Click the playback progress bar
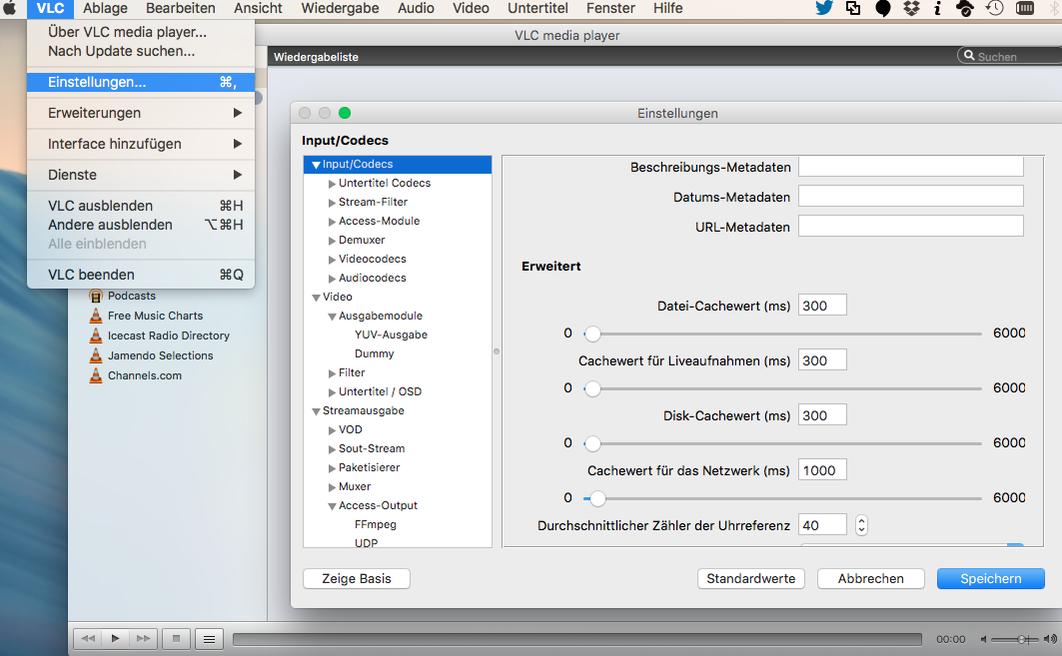The width and height of the screenshot is (1062, 656). pyautogui.click(x=577, y=639)
